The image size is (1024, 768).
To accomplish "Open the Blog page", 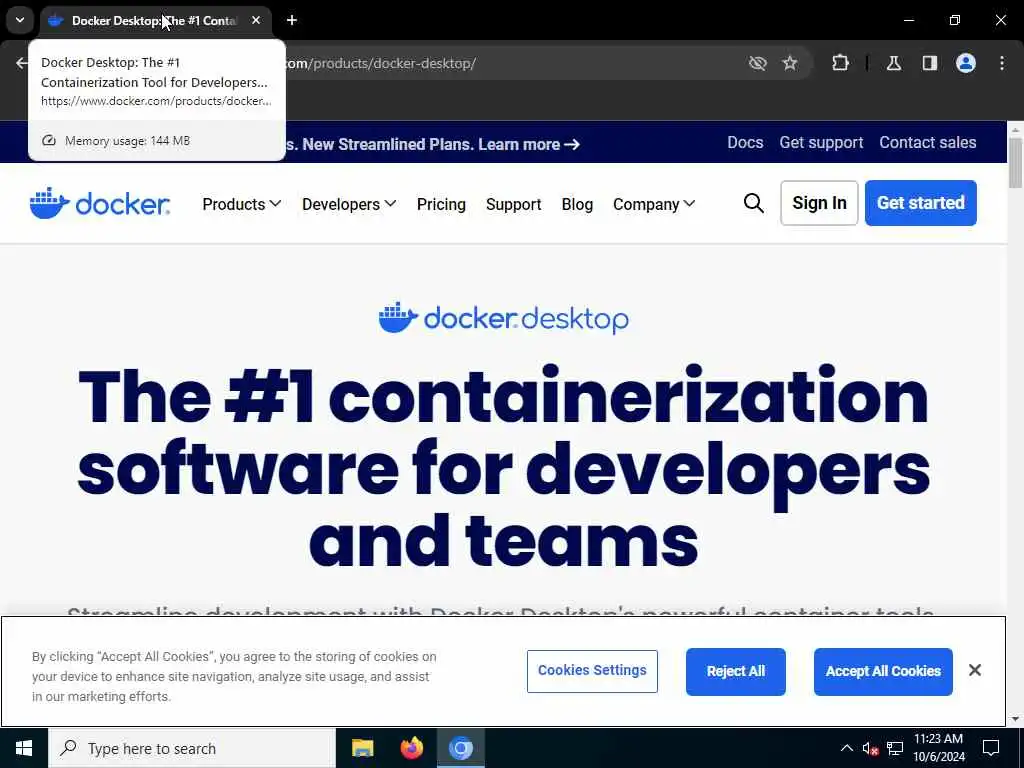I will pyautogui.click(x=577, y=204).
